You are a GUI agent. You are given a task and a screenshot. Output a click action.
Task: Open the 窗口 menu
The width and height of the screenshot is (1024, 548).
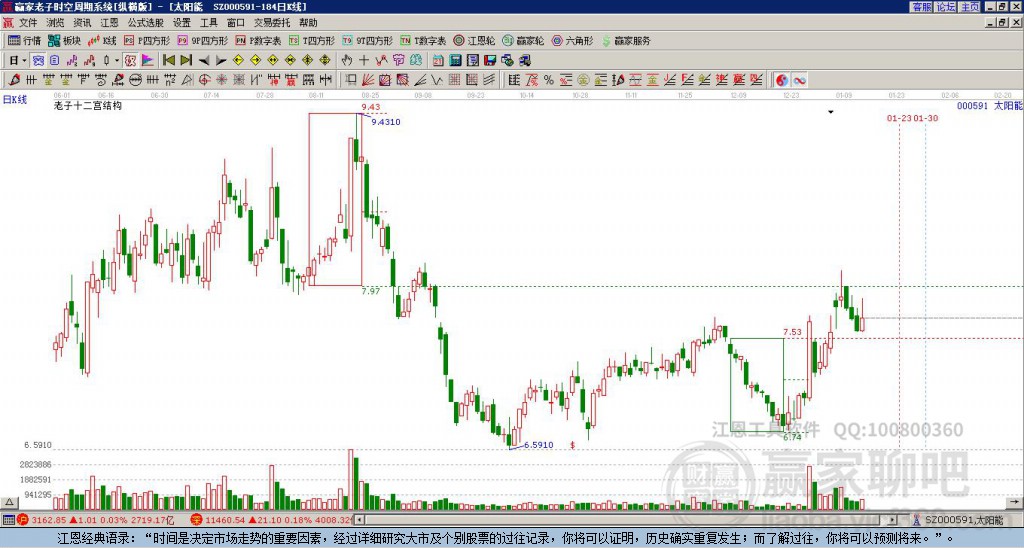[236, 23]
